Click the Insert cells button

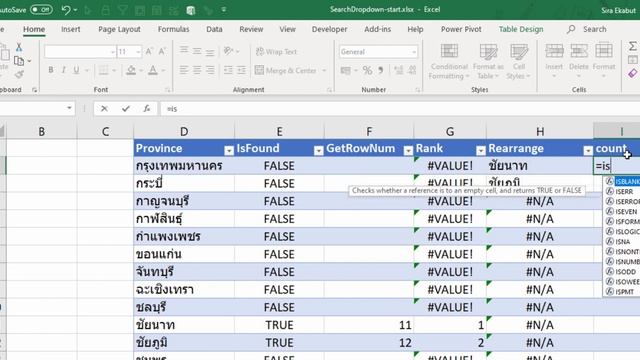[554, 61]
